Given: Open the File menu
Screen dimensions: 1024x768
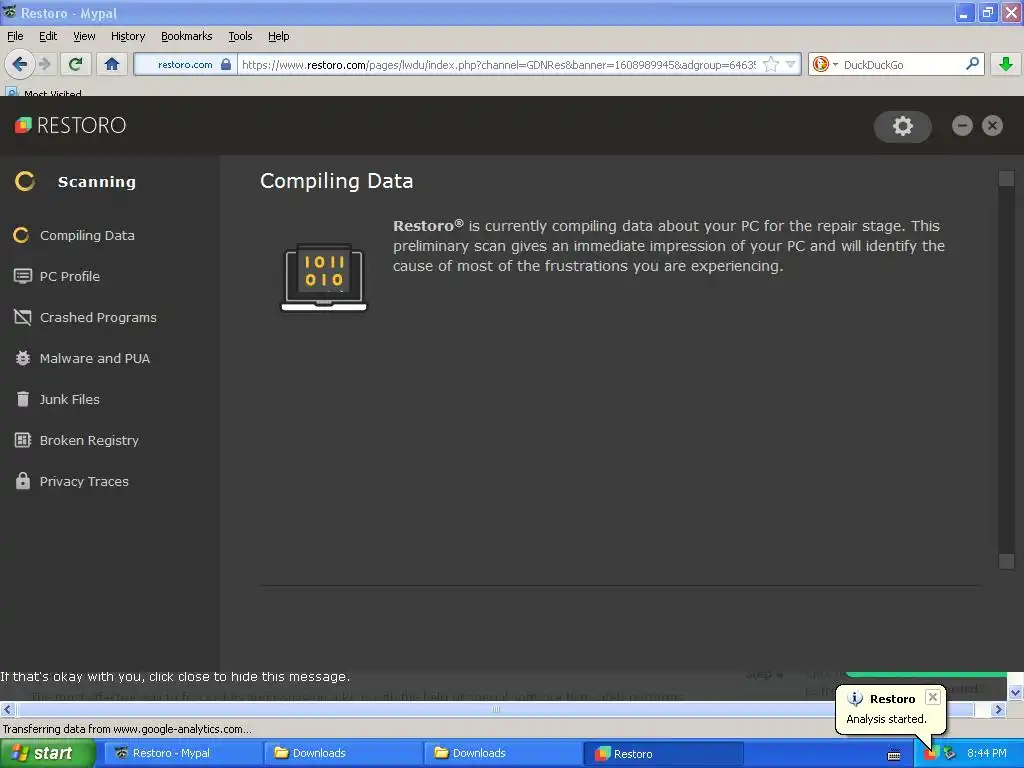Looking at the screenshot, I should [x=15, y=36].
